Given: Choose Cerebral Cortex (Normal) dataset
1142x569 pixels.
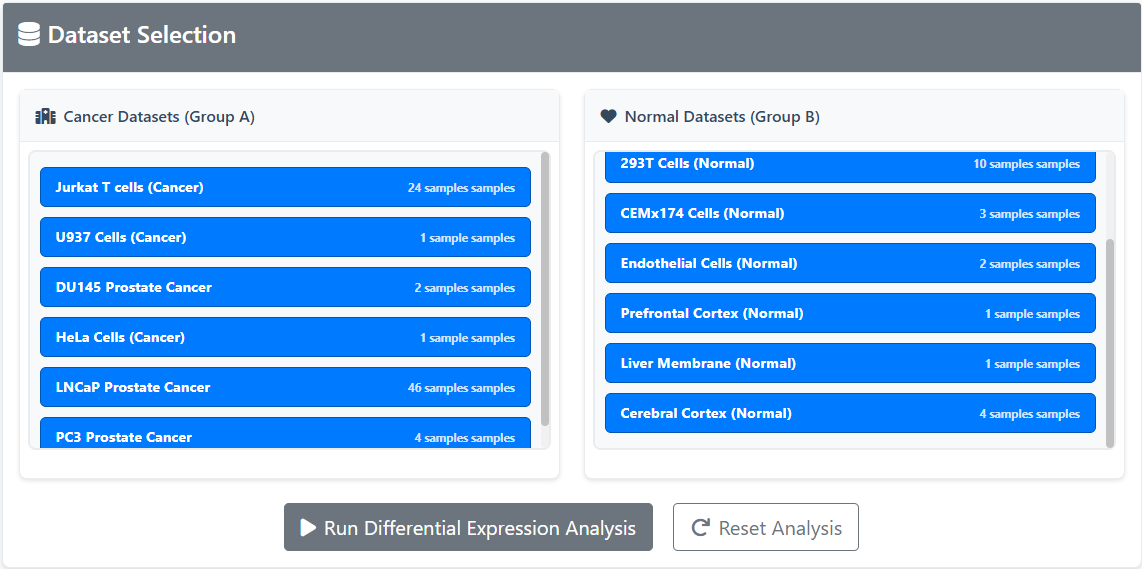Looking at the screenshot, I should click(850, 413).
